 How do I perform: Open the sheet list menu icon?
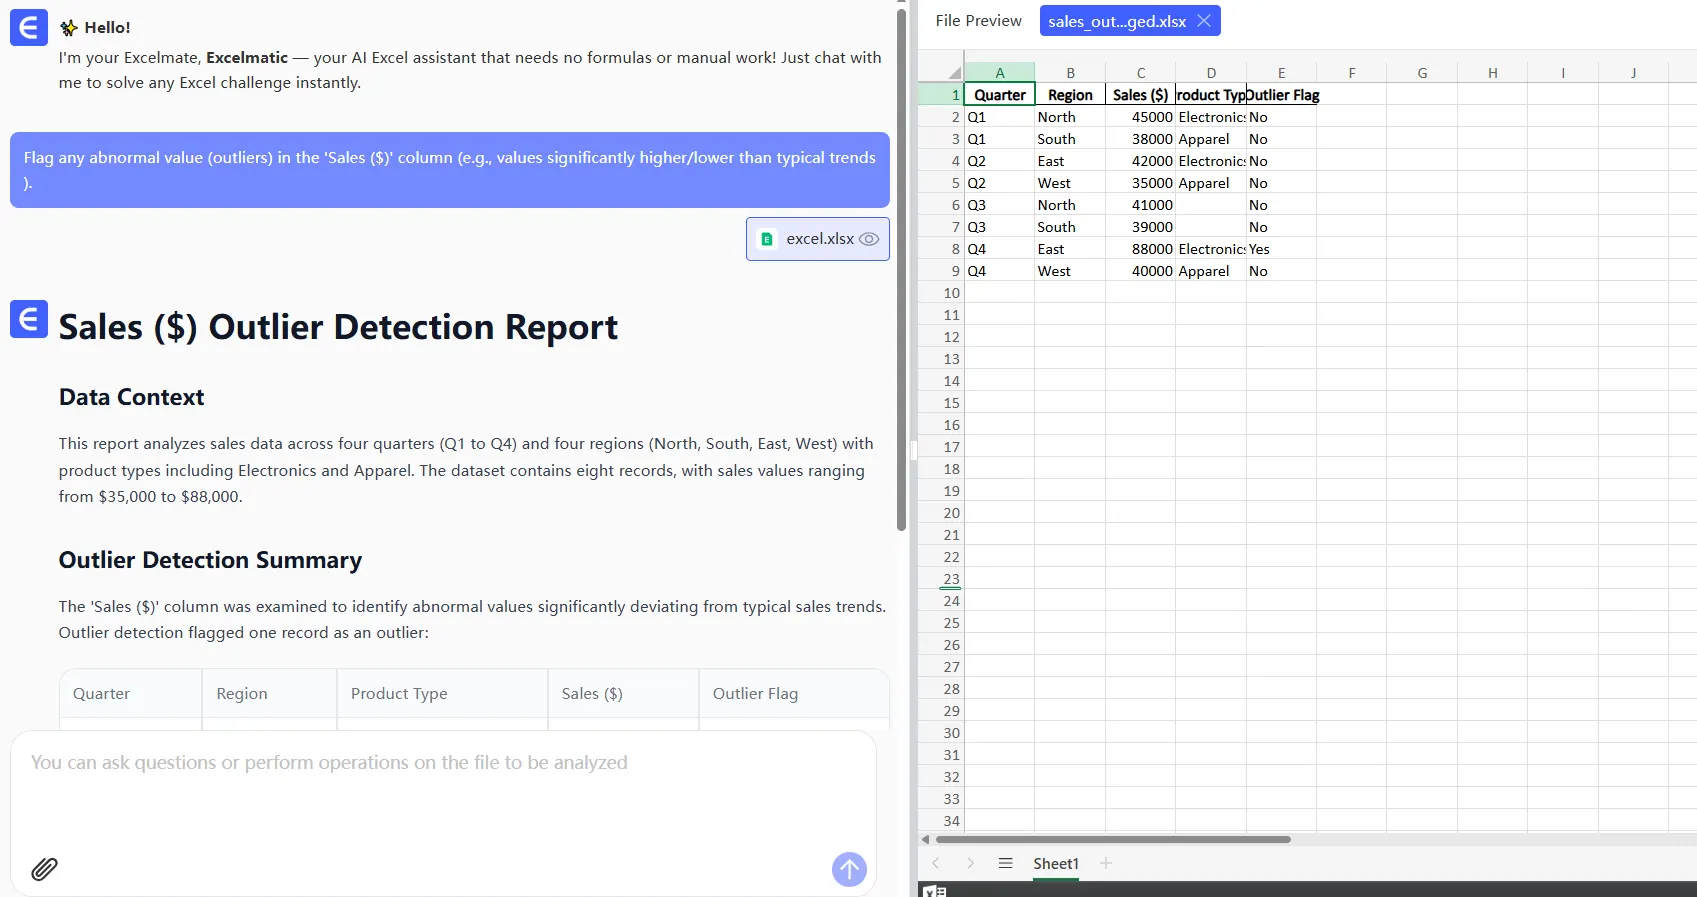(1005, 863)
